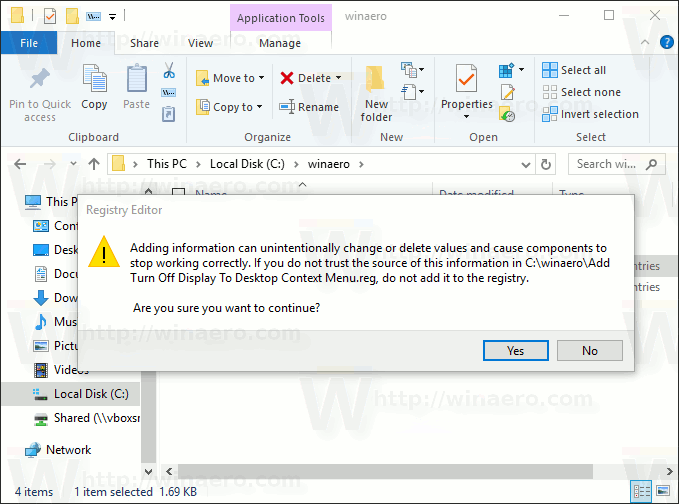Click No in the Registry Editor dialog
Image resolution: width=679 pixels, height=504 pixels.
[x=589, y=350]
